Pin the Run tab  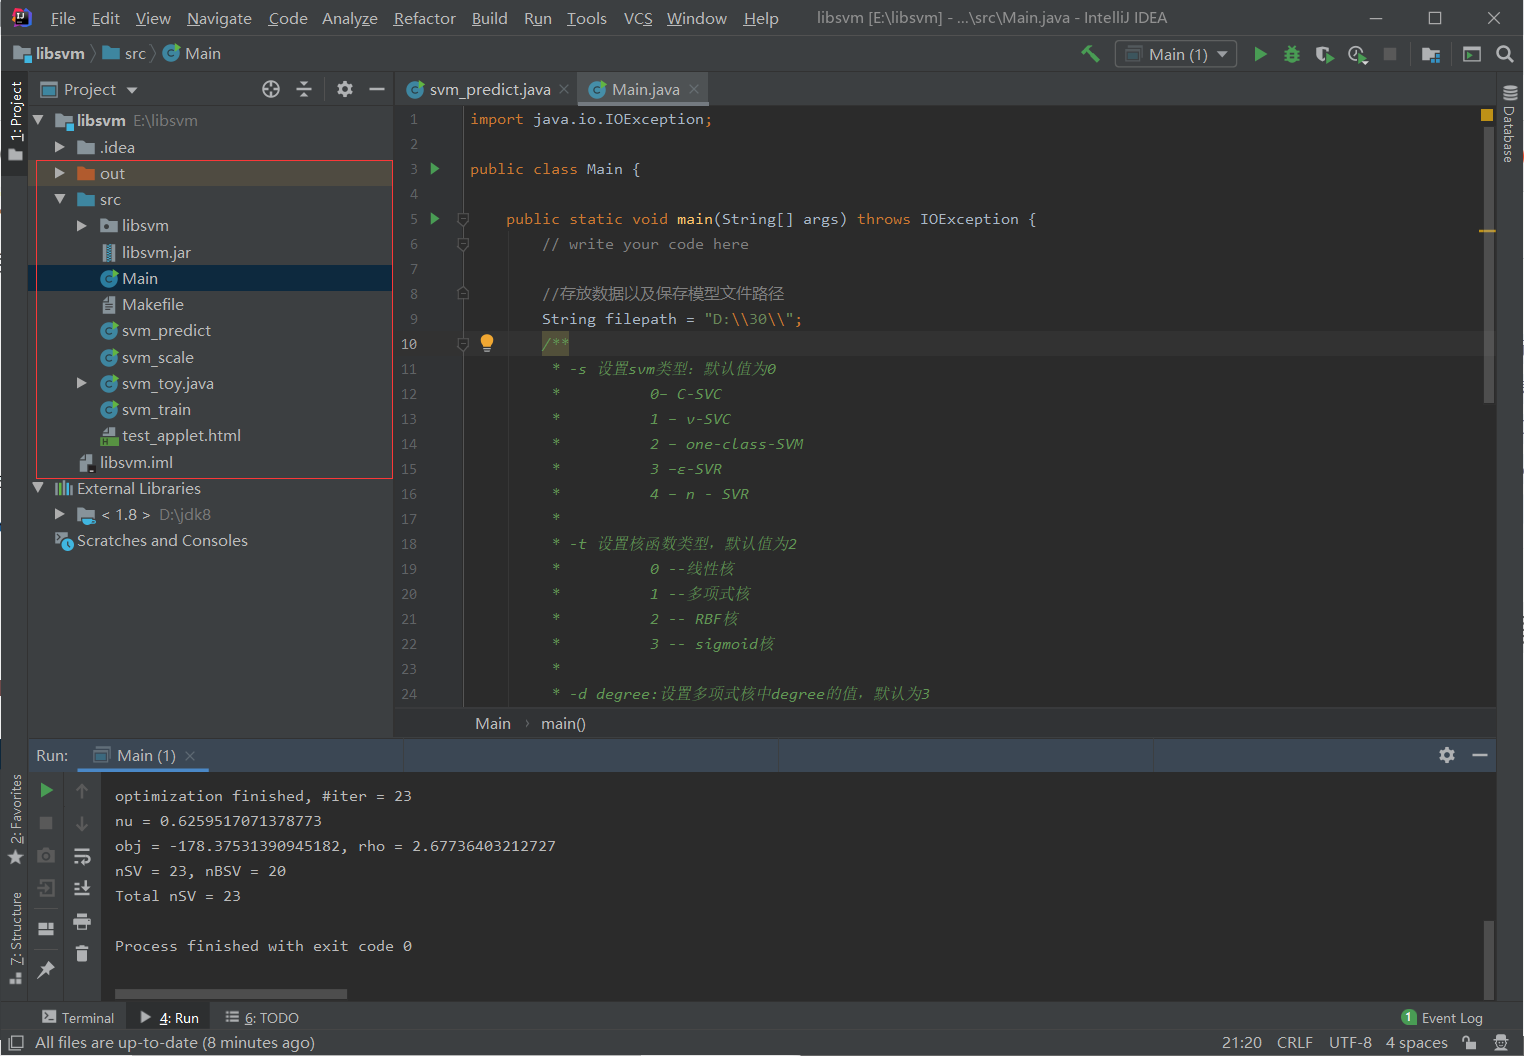46,970
